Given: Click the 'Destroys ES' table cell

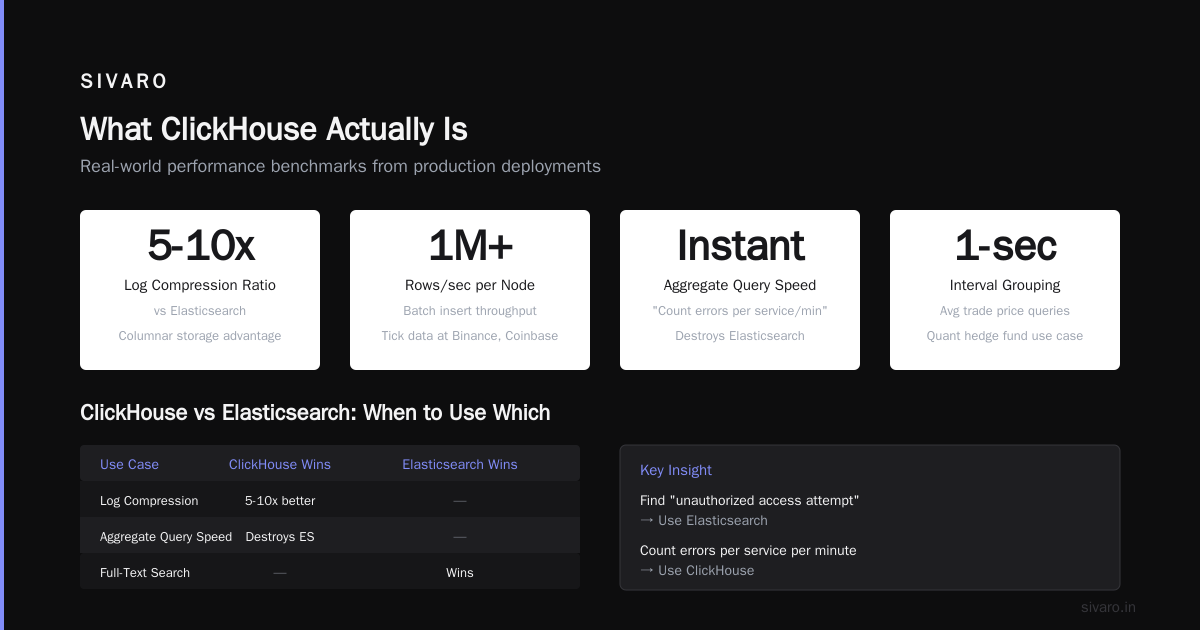Looking at the screenshot, I should (x=280, y=537).
